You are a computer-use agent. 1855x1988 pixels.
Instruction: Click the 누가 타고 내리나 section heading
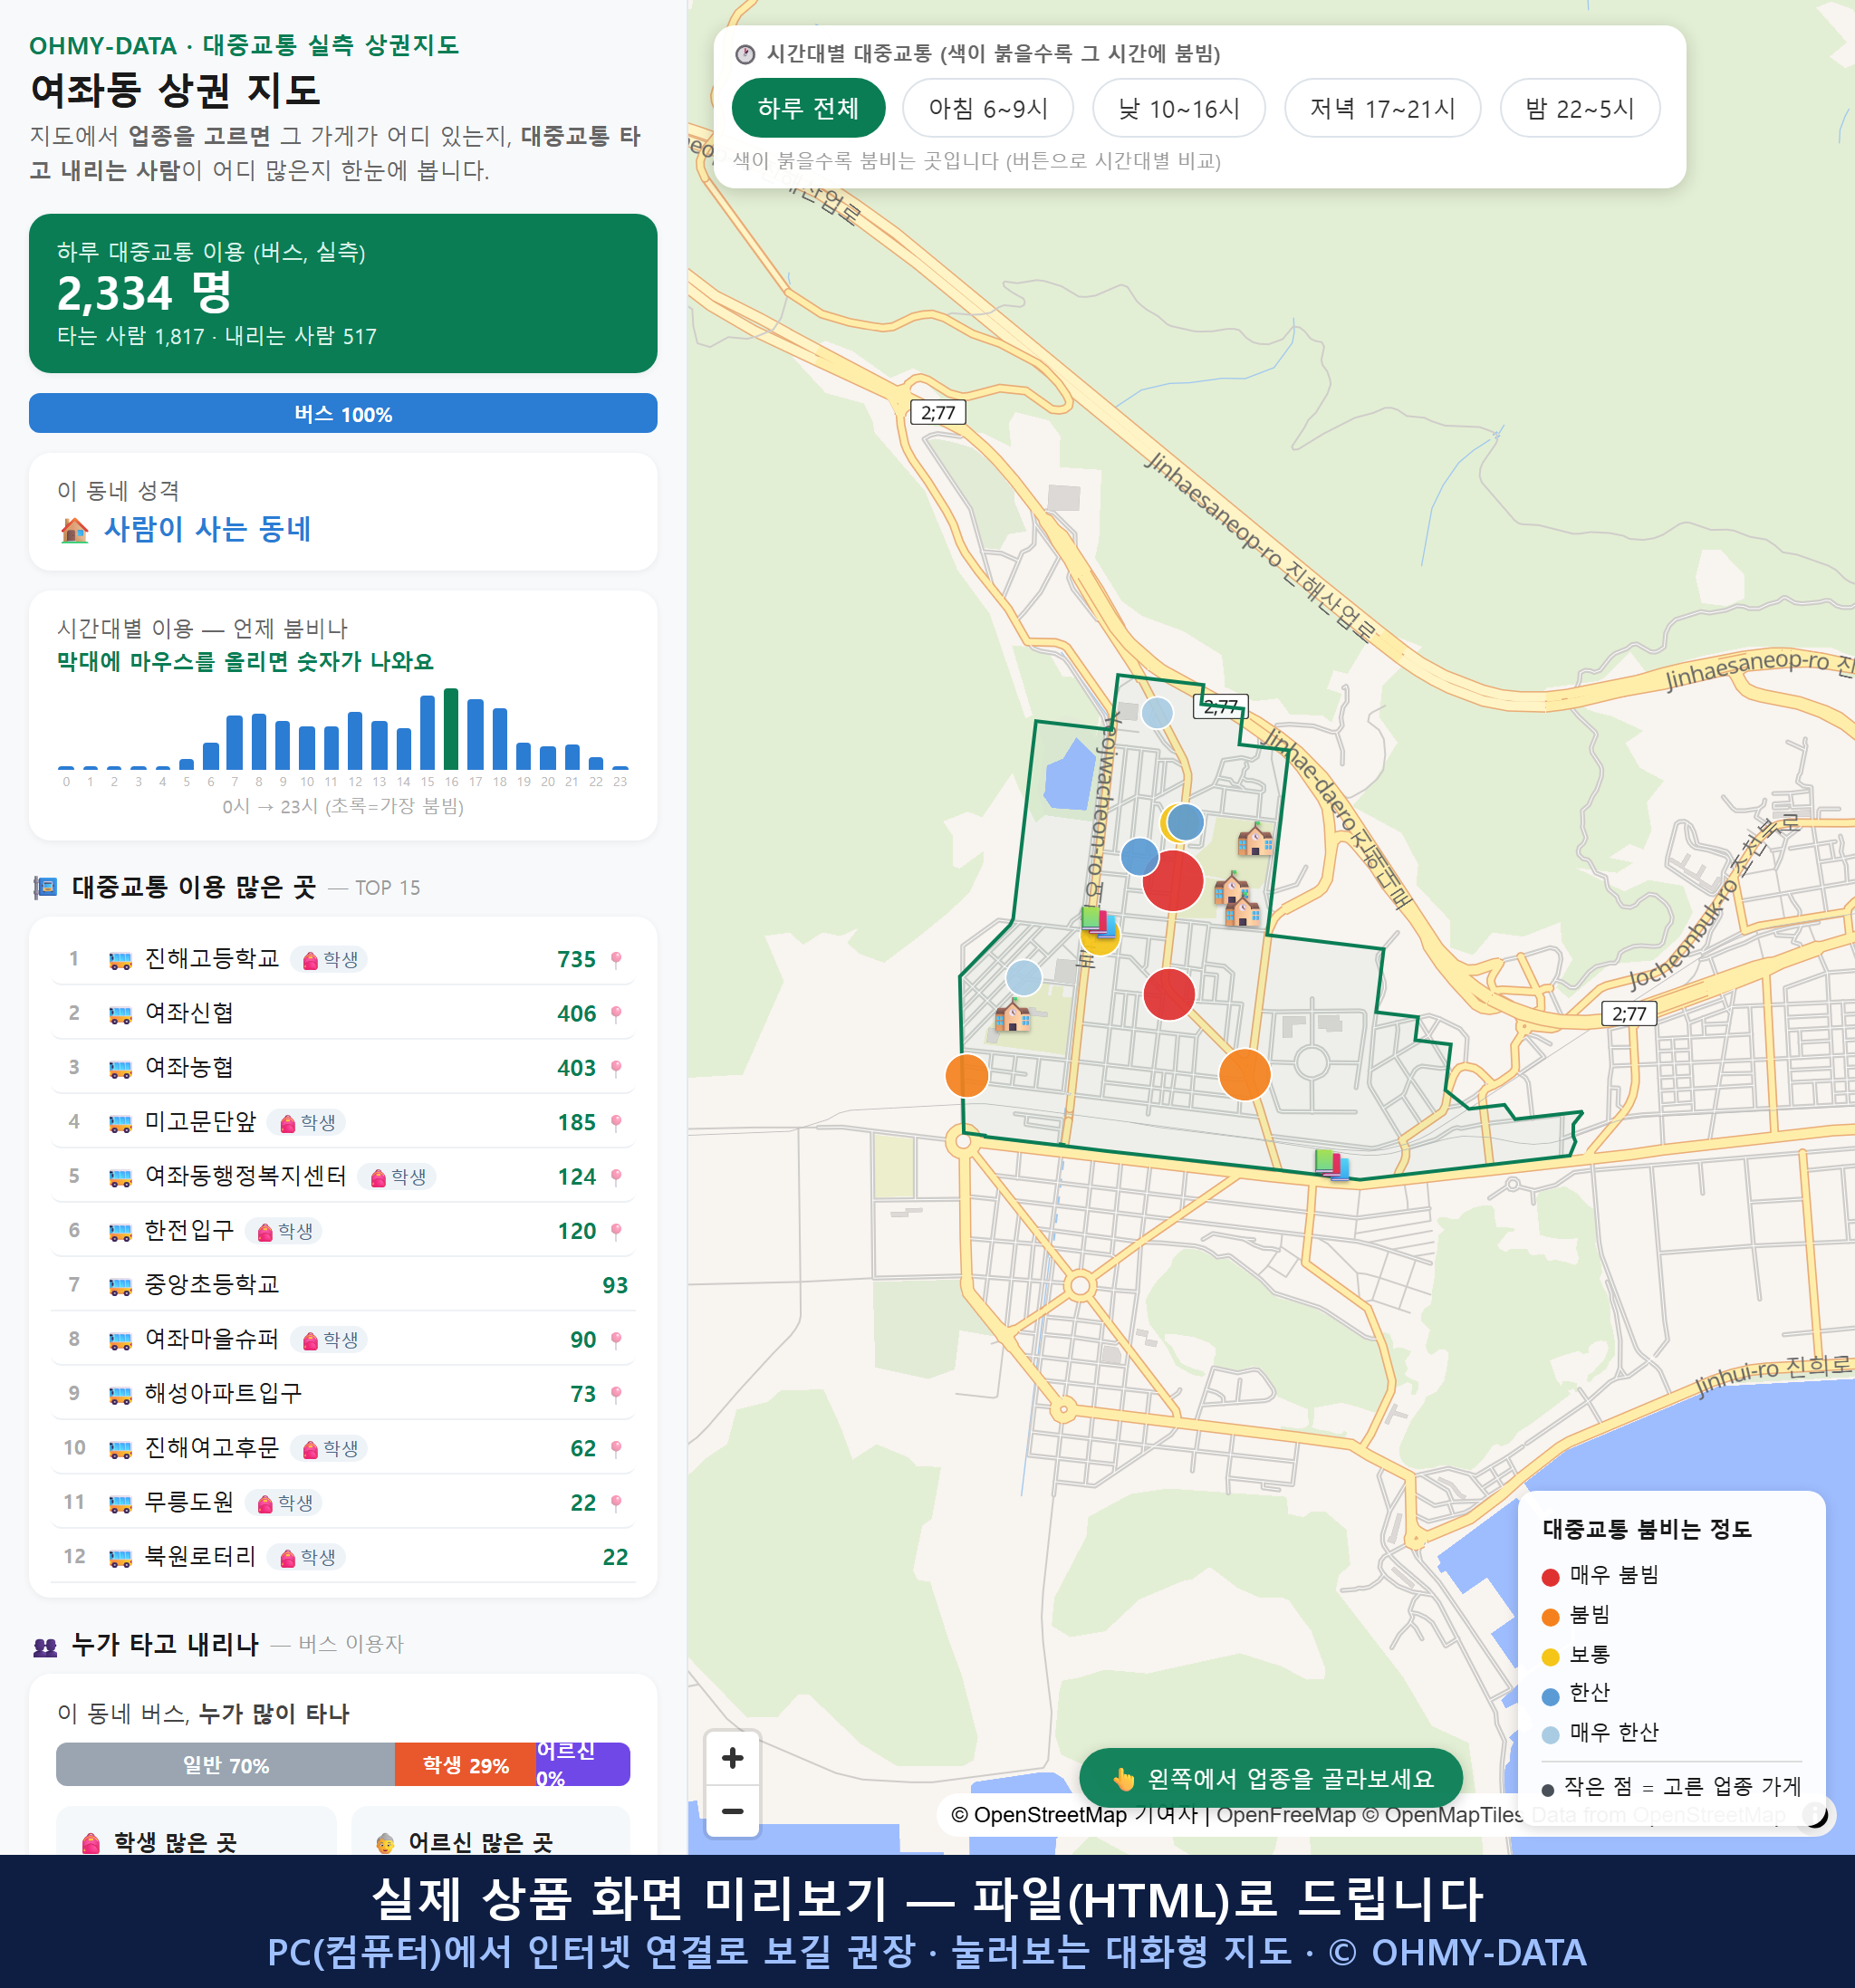[x=165, y=1644]
